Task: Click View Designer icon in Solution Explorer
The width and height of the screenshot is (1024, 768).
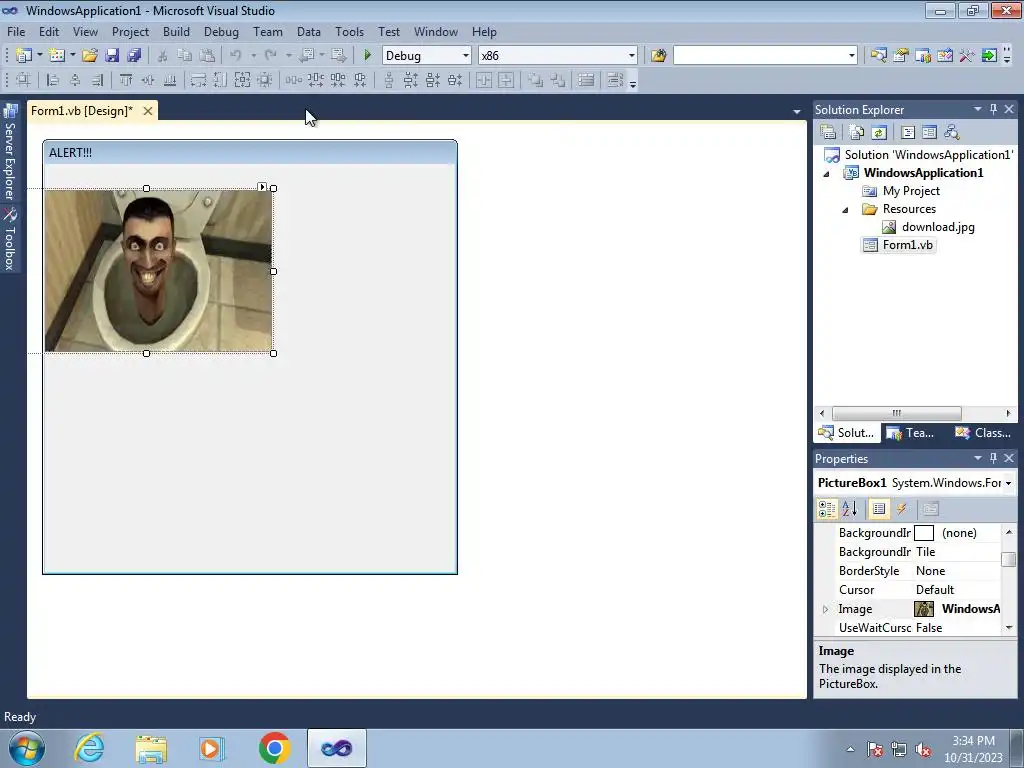Action: point(929,133)
